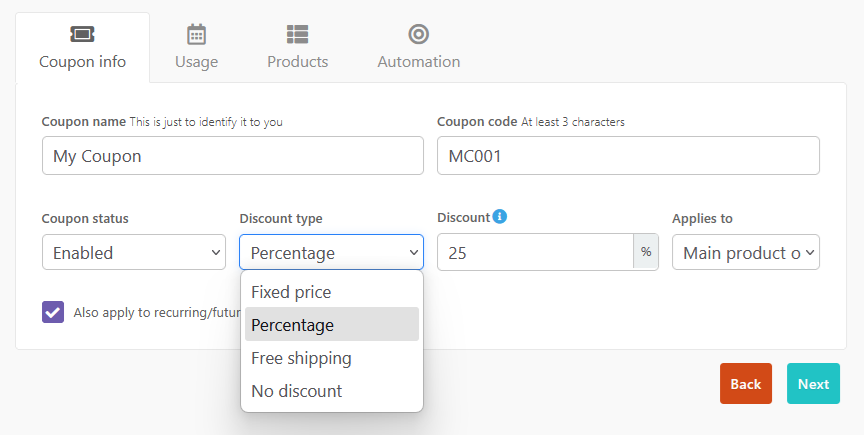Click the target icon above Automation

click(x=418, y=34)
